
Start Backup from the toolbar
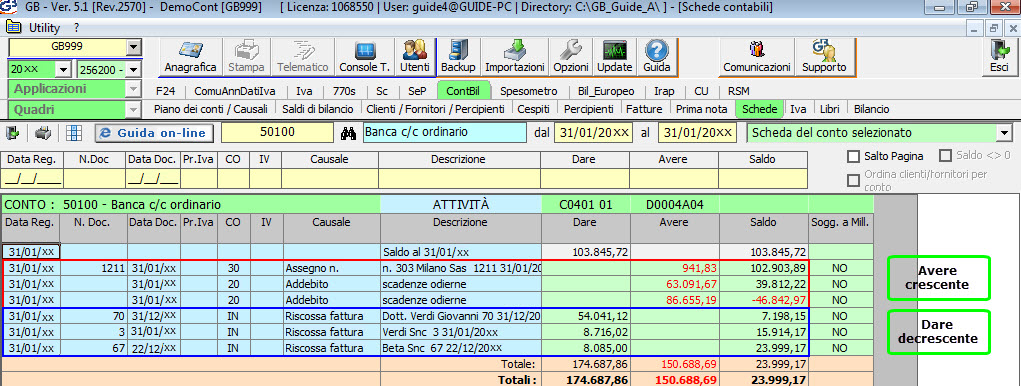[x=458, y=57]
